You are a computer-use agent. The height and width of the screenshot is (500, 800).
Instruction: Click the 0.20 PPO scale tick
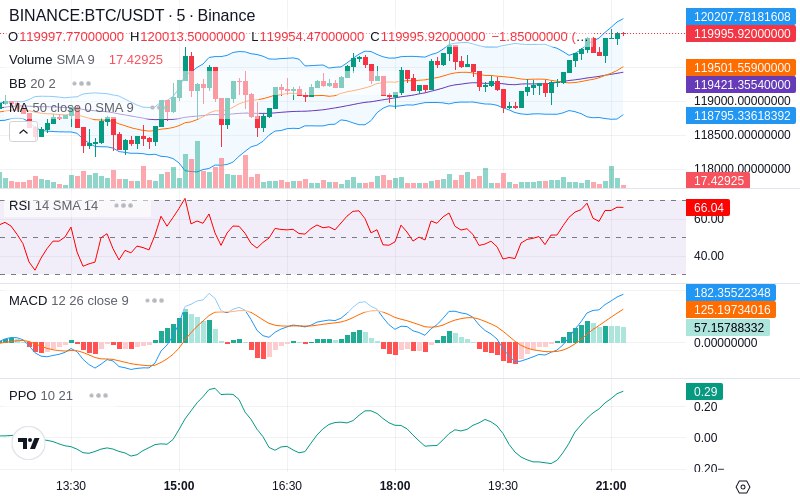[706, 407]
